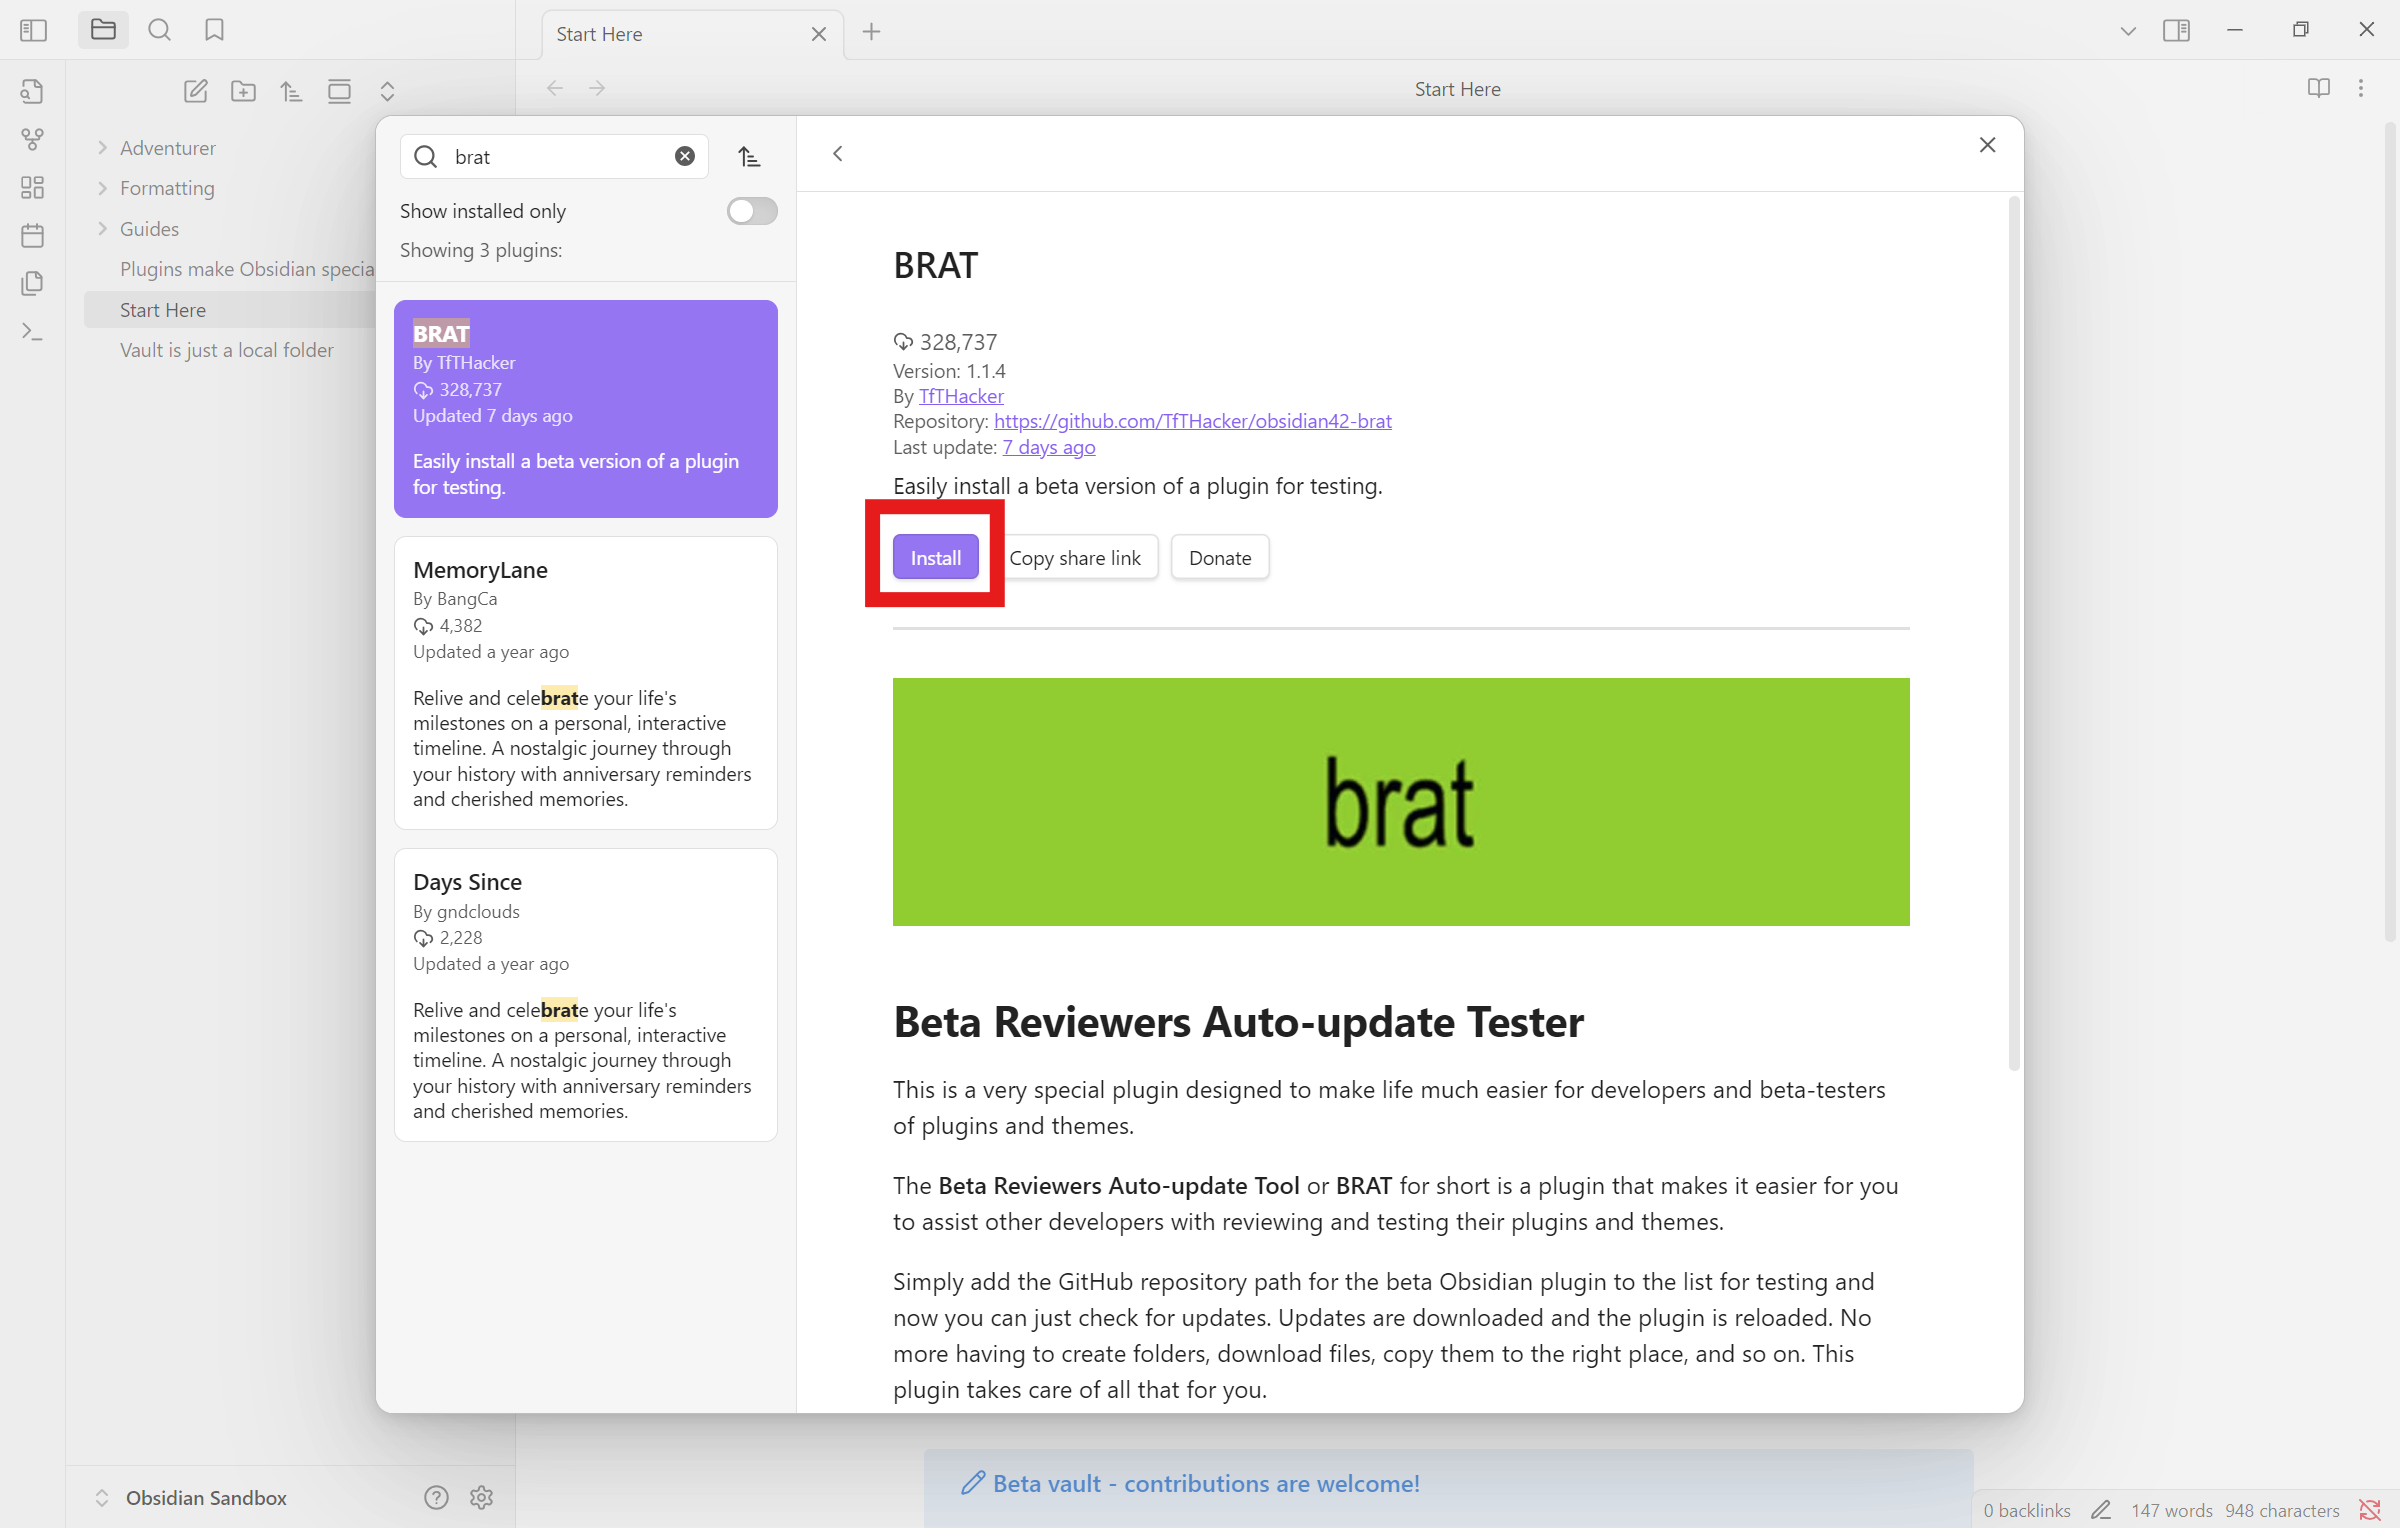Change plugin list sort order icon
The height and width of the screenshot is (1528, 2400).
pos(749,156)
